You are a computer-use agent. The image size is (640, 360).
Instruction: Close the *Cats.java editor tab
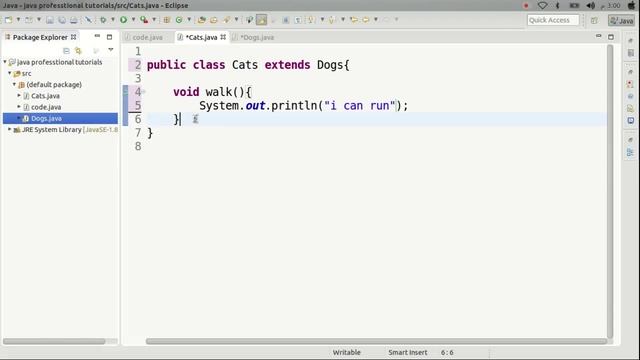click(x=223, y=37)
